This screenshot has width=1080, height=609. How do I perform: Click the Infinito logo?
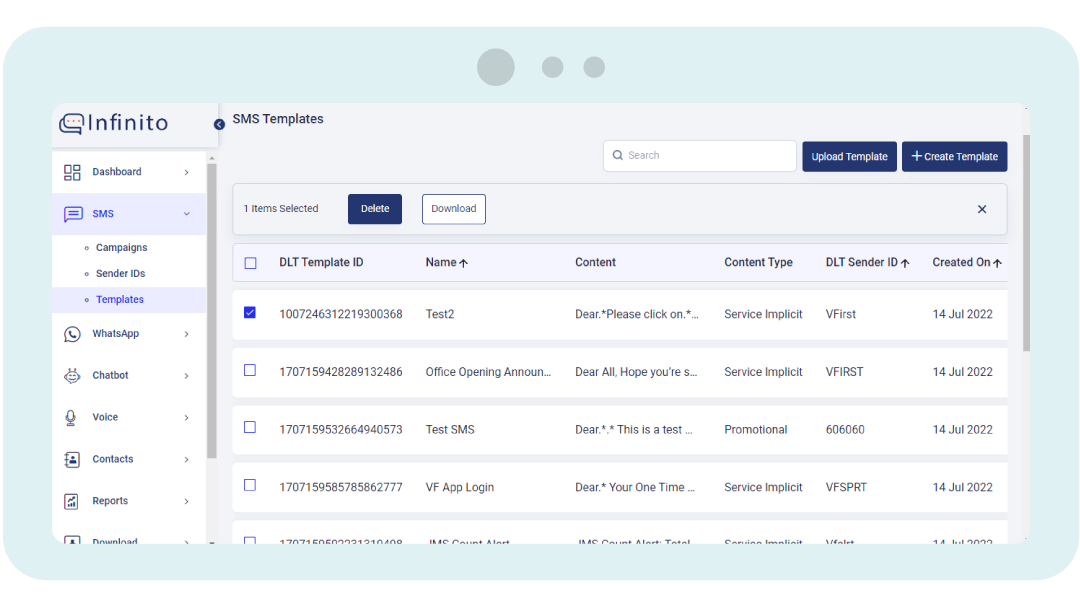114,123
